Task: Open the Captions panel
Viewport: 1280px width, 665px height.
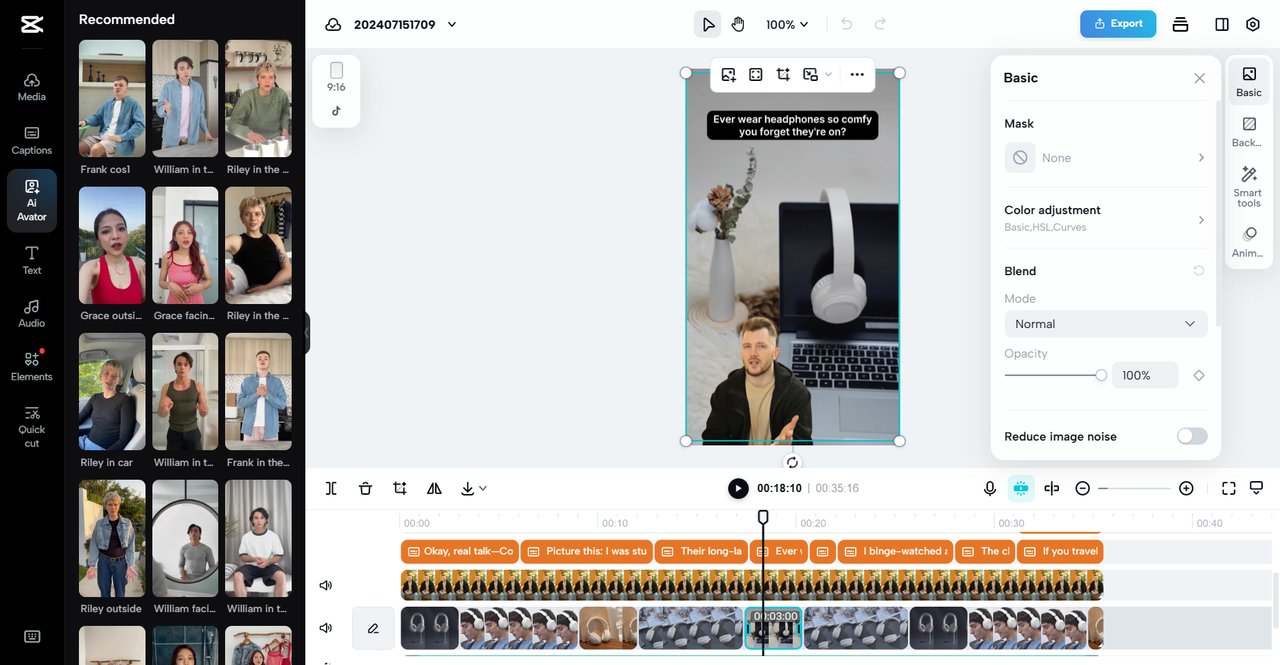Action: pos(32,140)
